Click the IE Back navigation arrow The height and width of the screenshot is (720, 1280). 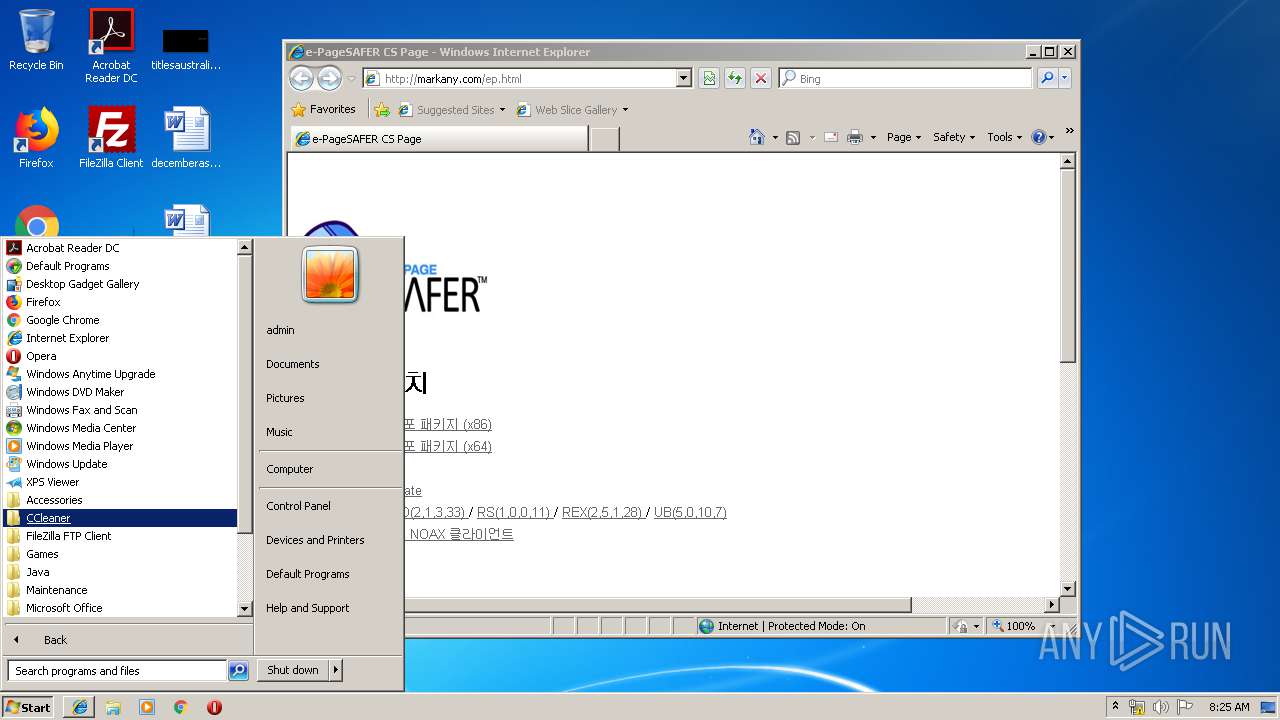301,78
